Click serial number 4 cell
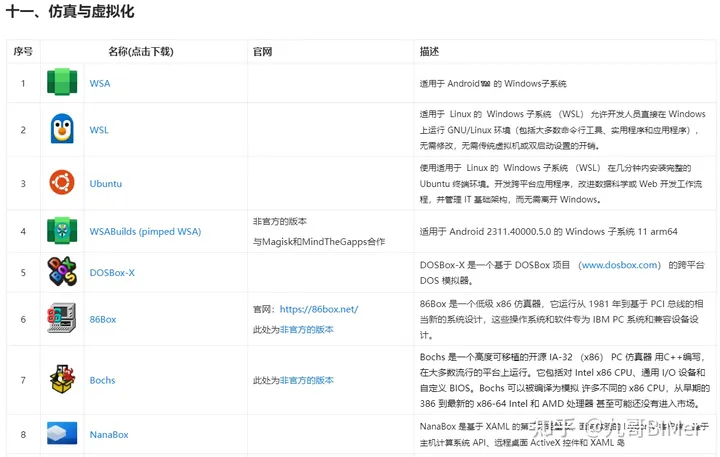Screen dimensions: 720x457 coord(23,231)
